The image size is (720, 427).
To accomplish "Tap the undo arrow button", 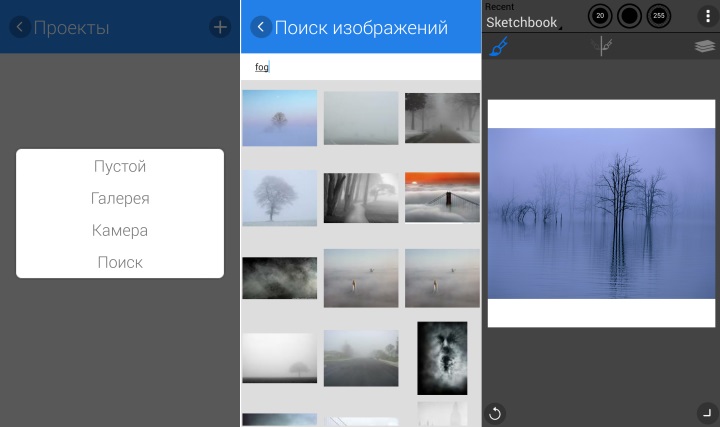I will coord(495,413).
